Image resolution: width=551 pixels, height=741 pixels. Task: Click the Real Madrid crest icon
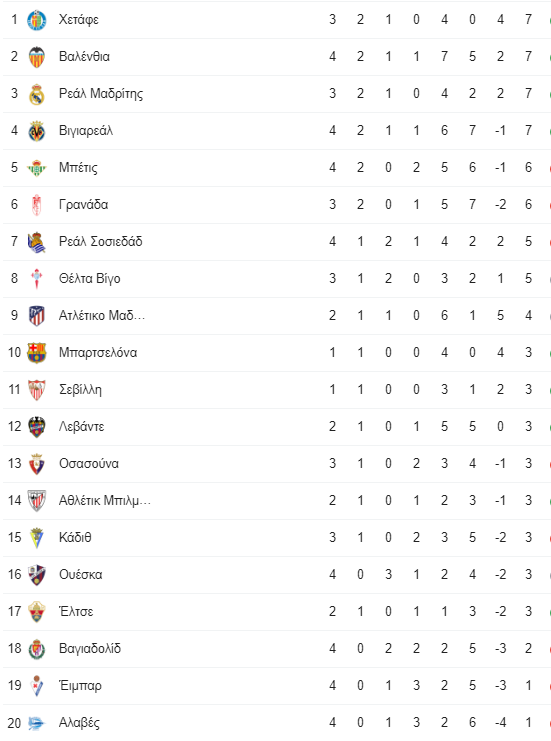coord(36,94)
